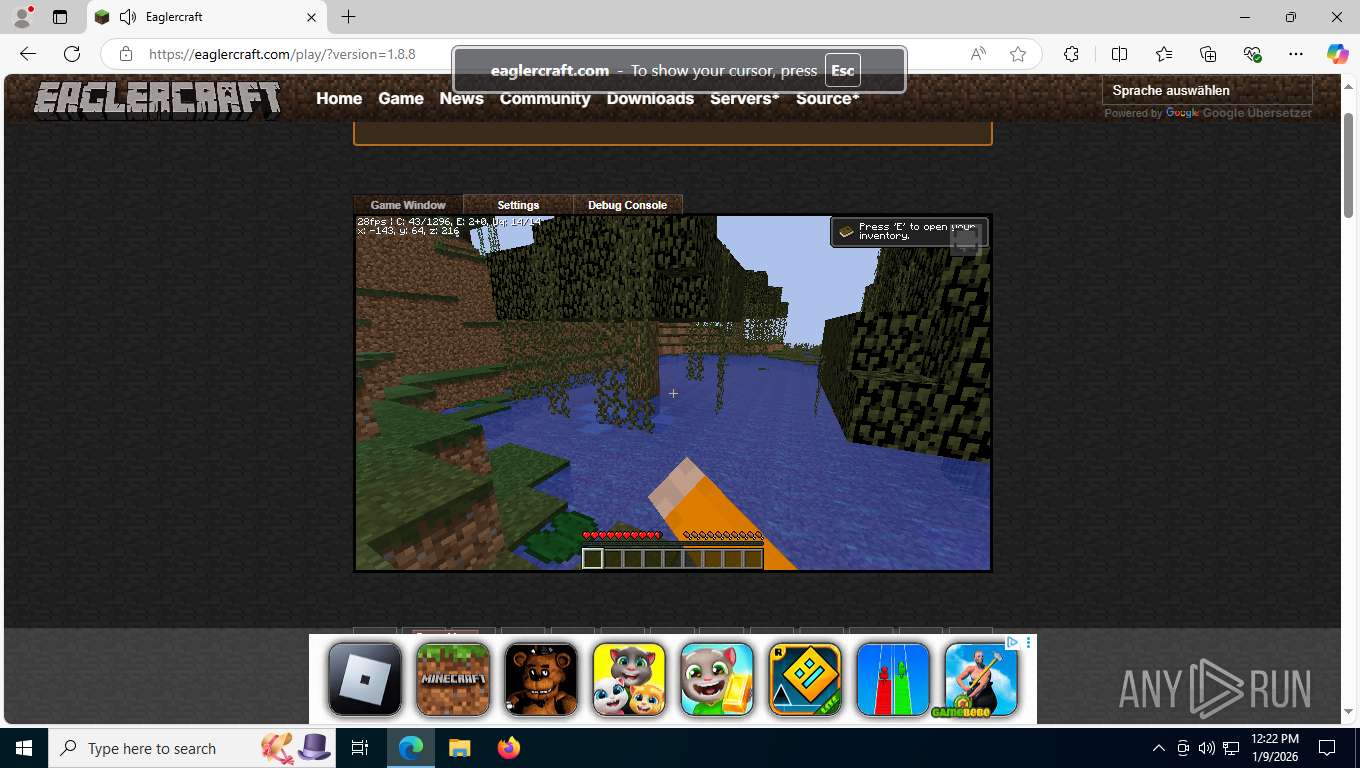Close the Eaglercraft tab
Image resolution: width=1360 pixels, height=768 pixels.
point(311,17)
